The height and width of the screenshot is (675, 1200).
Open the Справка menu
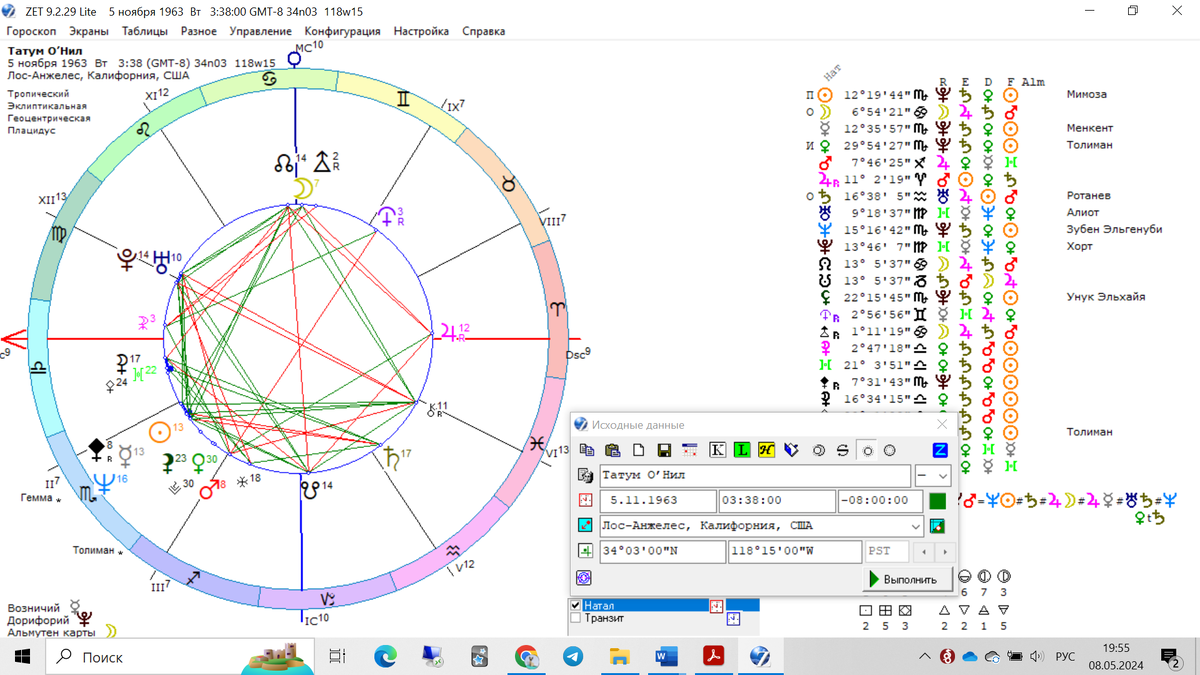click(x=484, y=31)
